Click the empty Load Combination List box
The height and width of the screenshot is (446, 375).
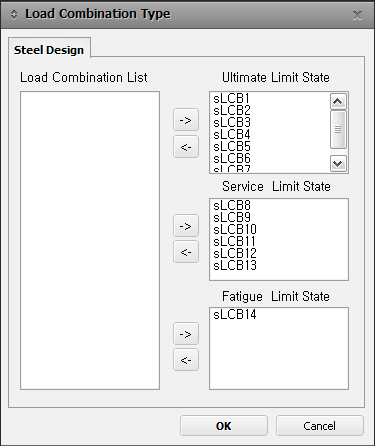[90, 240]
